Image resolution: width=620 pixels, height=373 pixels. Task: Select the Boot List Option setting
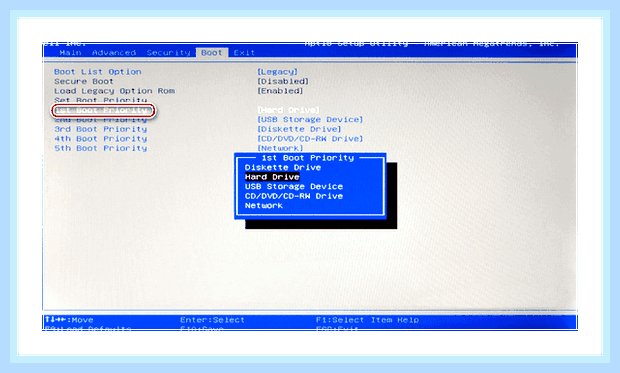(x=98, y=72)
